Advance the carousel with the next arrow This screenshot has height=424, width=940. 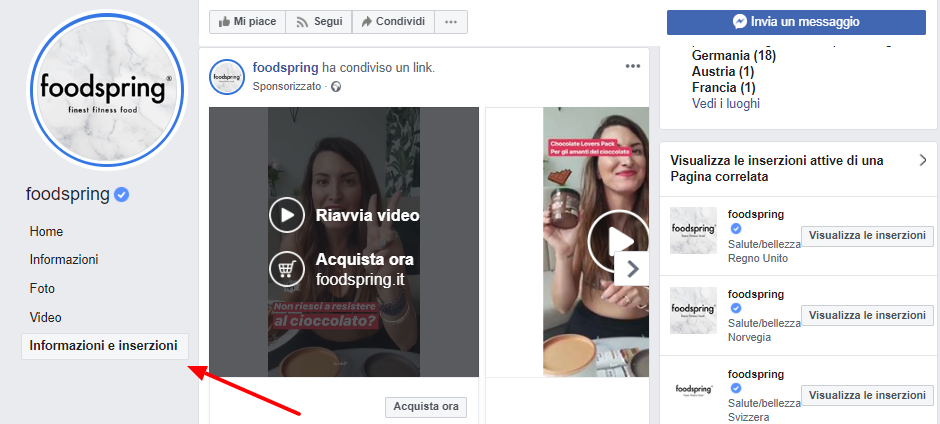click(631, 269)
